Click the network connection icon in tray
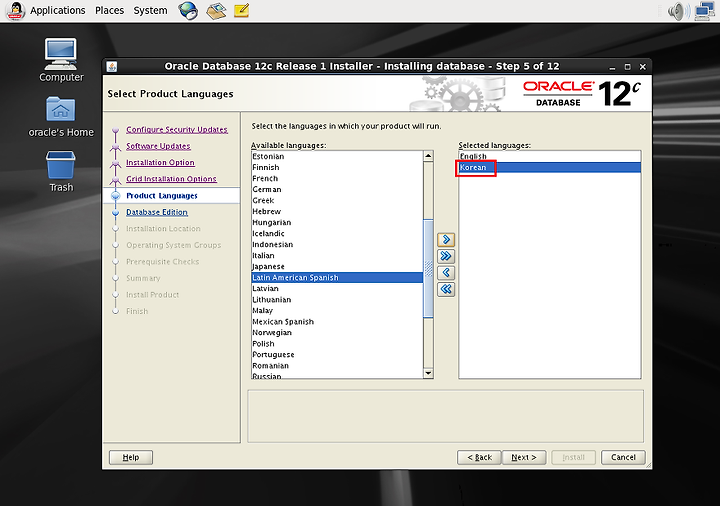Viewport: 720px width, 506px height. 705,11
